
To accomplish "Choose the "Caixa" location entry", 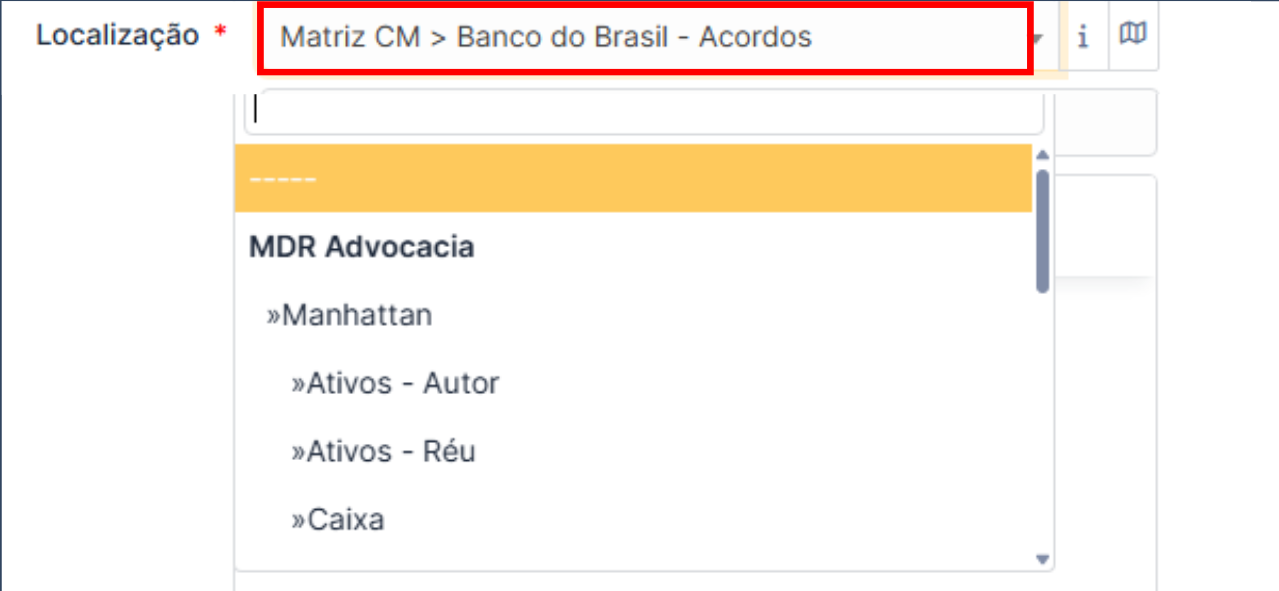I will point(340,519).
